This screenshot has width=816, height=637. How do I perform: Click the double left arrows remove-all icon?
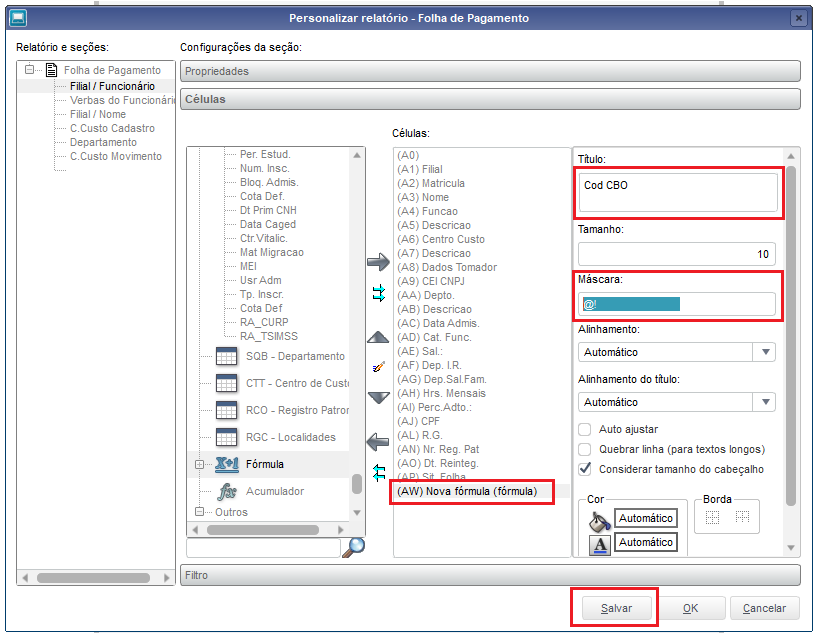pos(379,473)
